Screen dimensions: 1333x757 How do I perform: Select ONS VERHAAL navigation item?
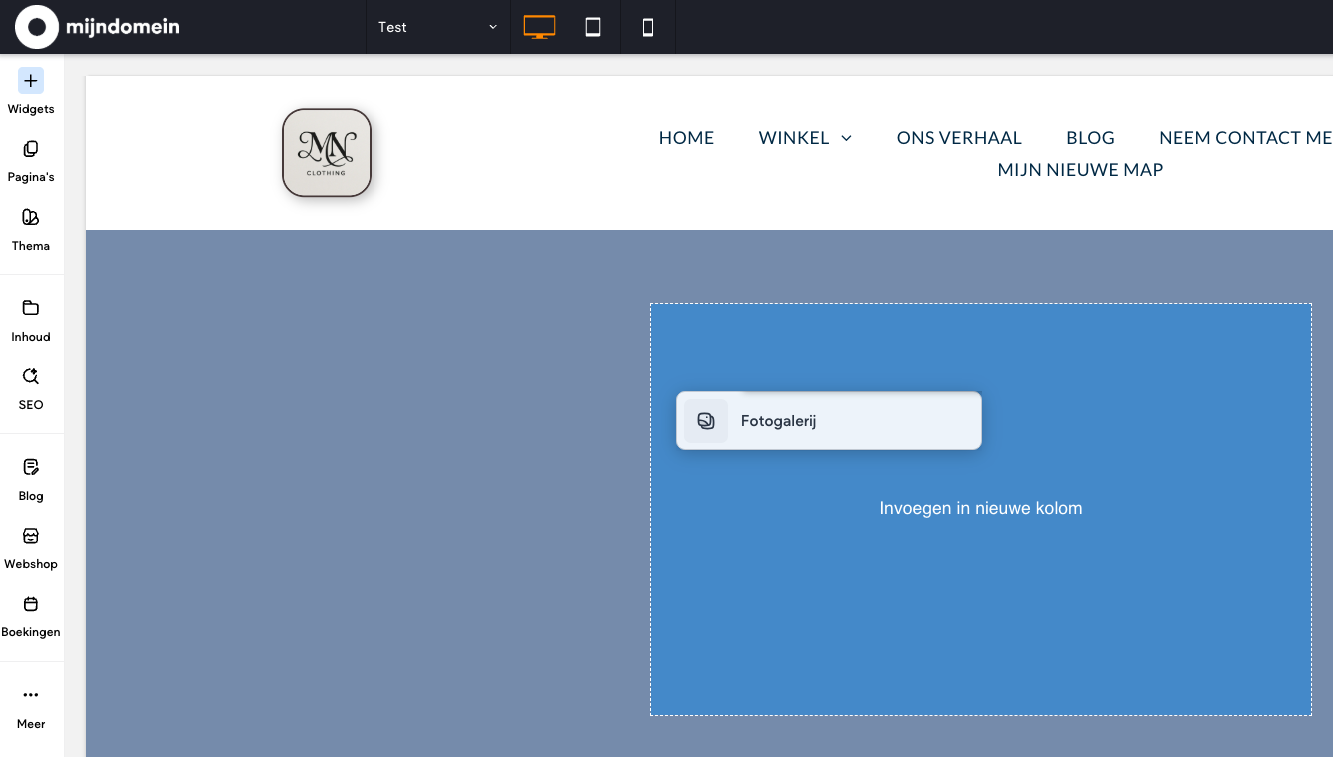[x=958, y=138]
